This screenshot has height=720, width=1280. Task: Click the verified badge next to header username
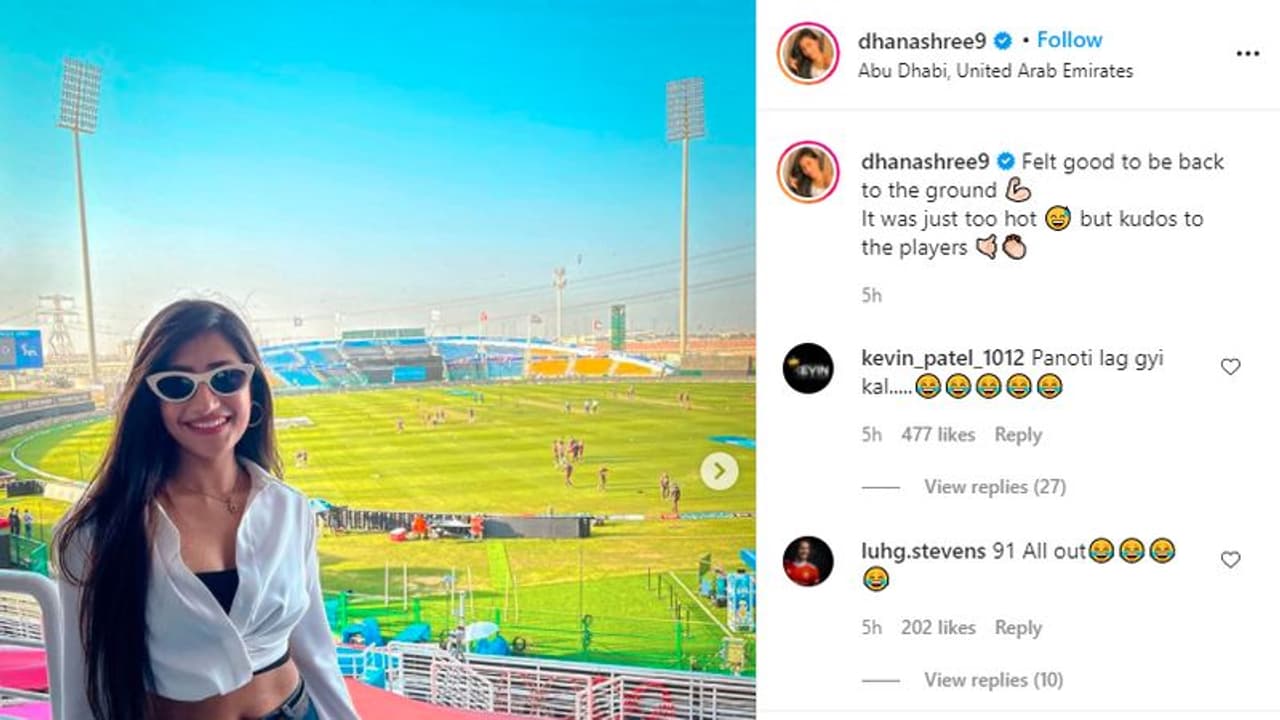tap(1003, 41)
